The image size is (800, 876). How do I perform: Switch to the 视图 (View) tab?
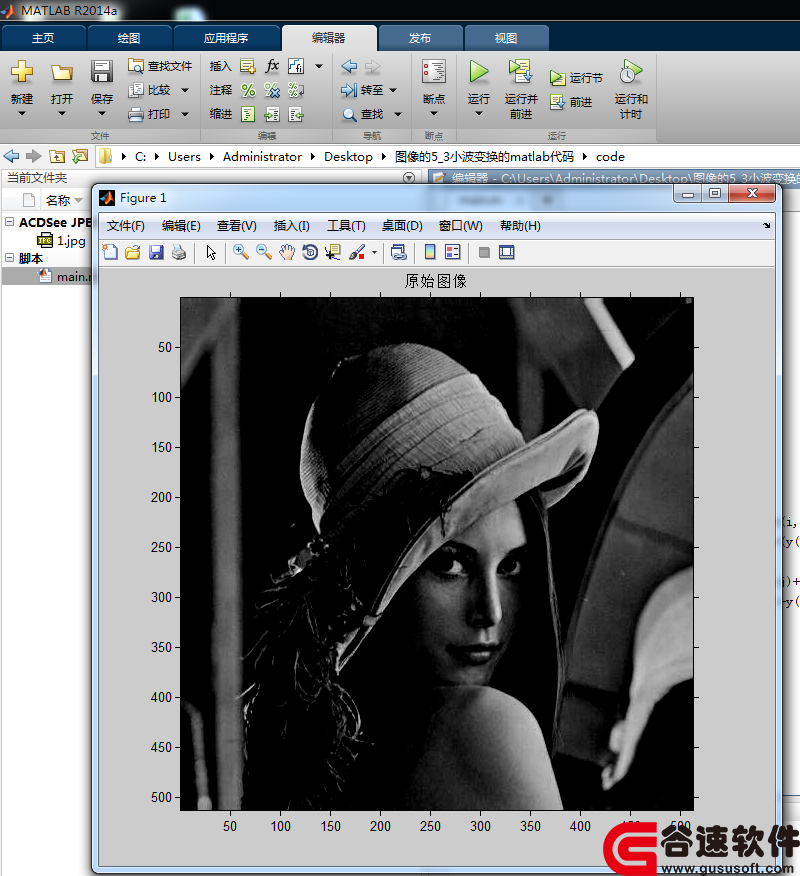(506, 38)
